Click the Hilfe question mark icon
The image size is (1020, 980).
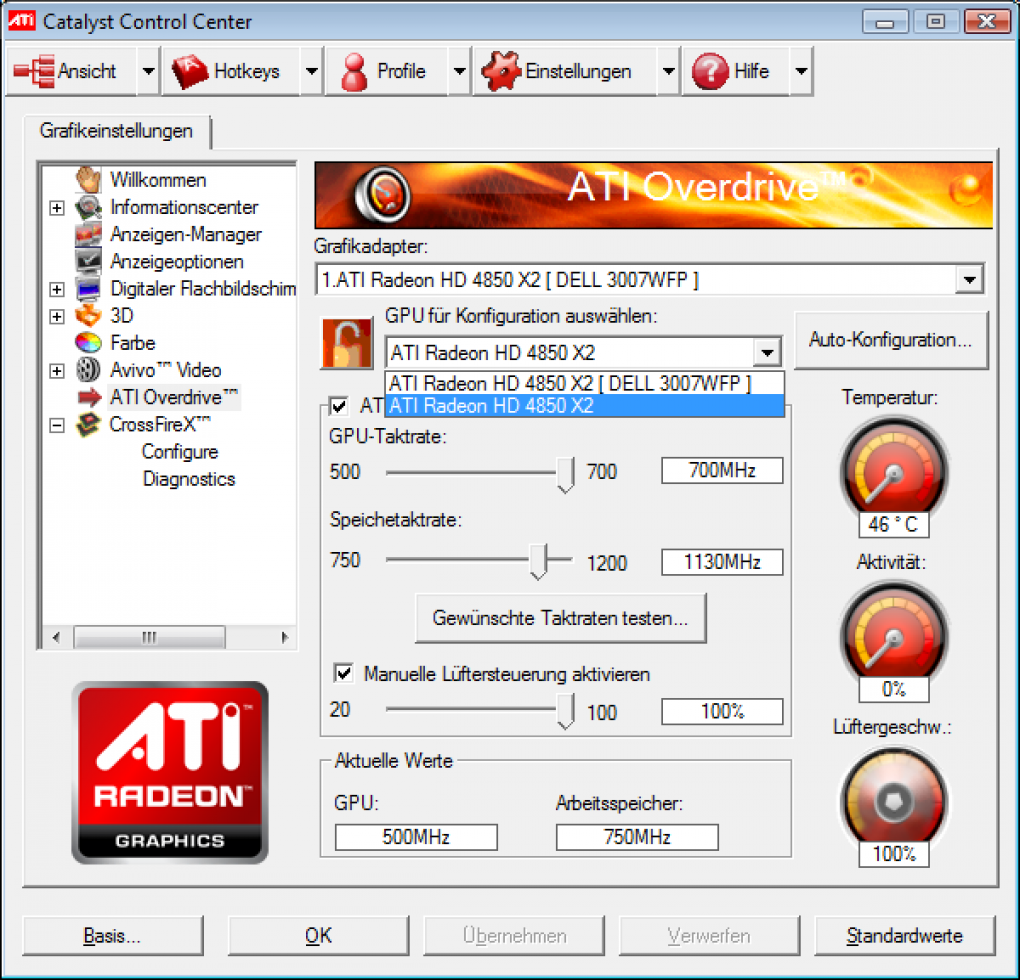point(710,71)
